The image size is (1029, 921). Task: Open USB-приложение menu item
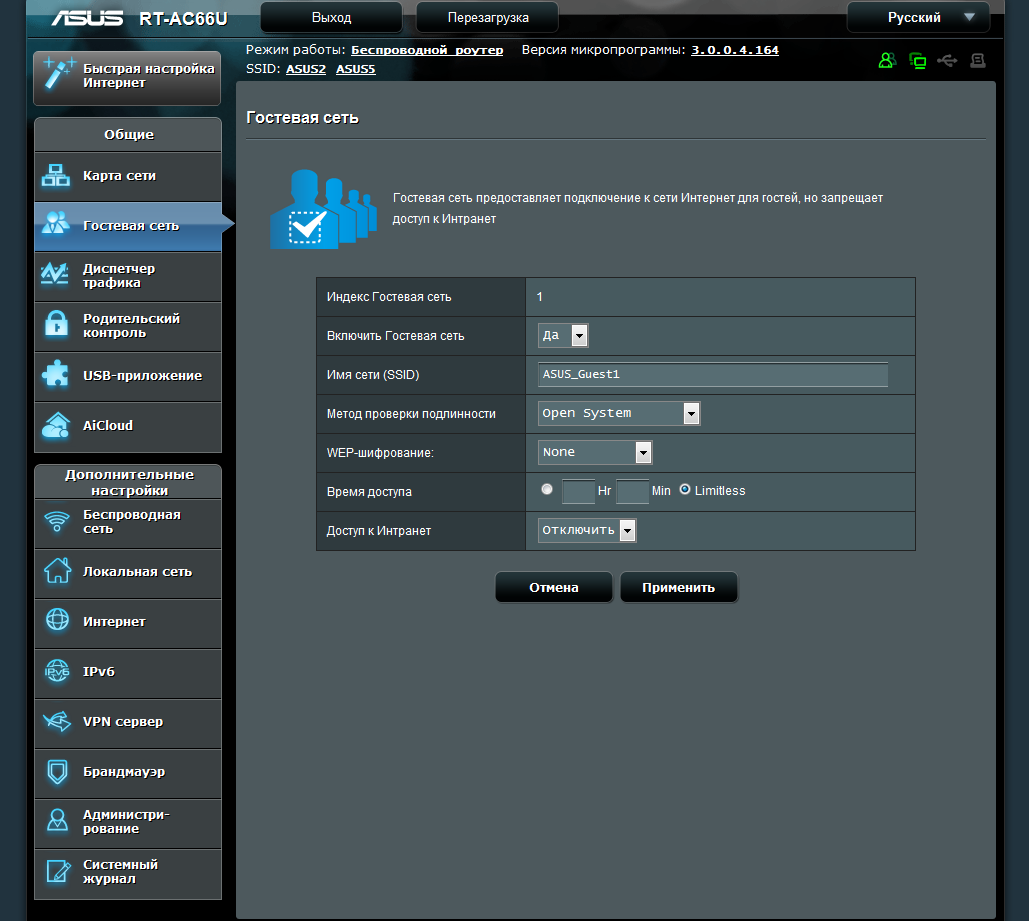pyautogui.click(x=128, y=375)
